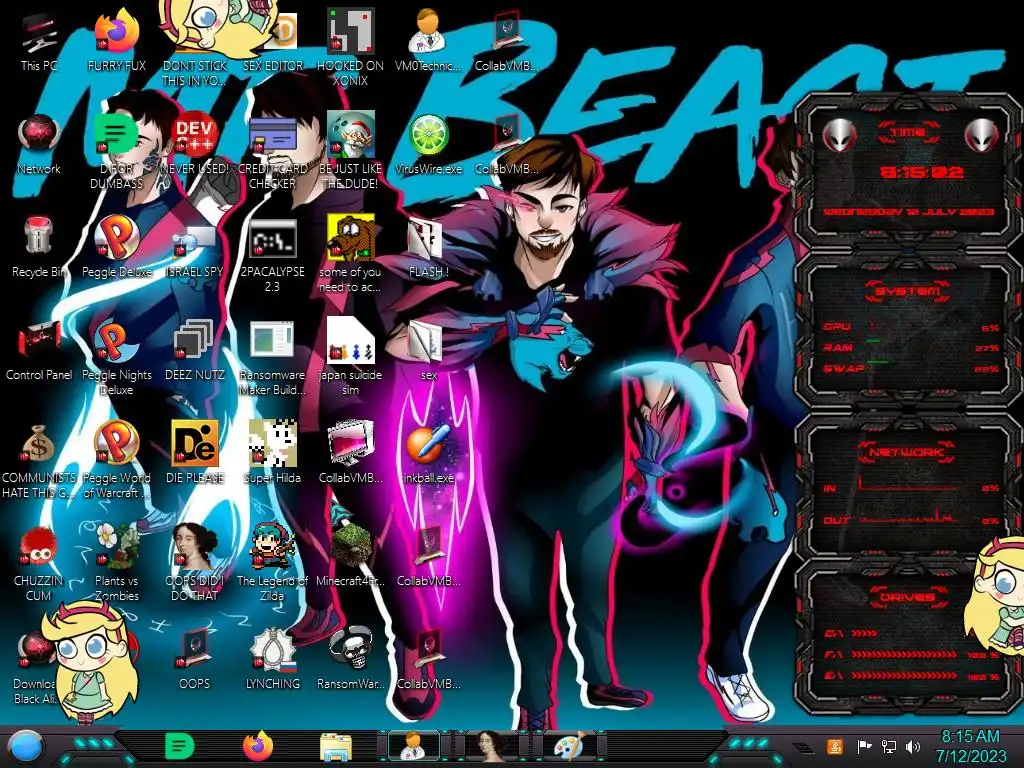Launch Peggle World of Warcraft
Viewport: 1024px width, 768px height.
click(117, 460)
